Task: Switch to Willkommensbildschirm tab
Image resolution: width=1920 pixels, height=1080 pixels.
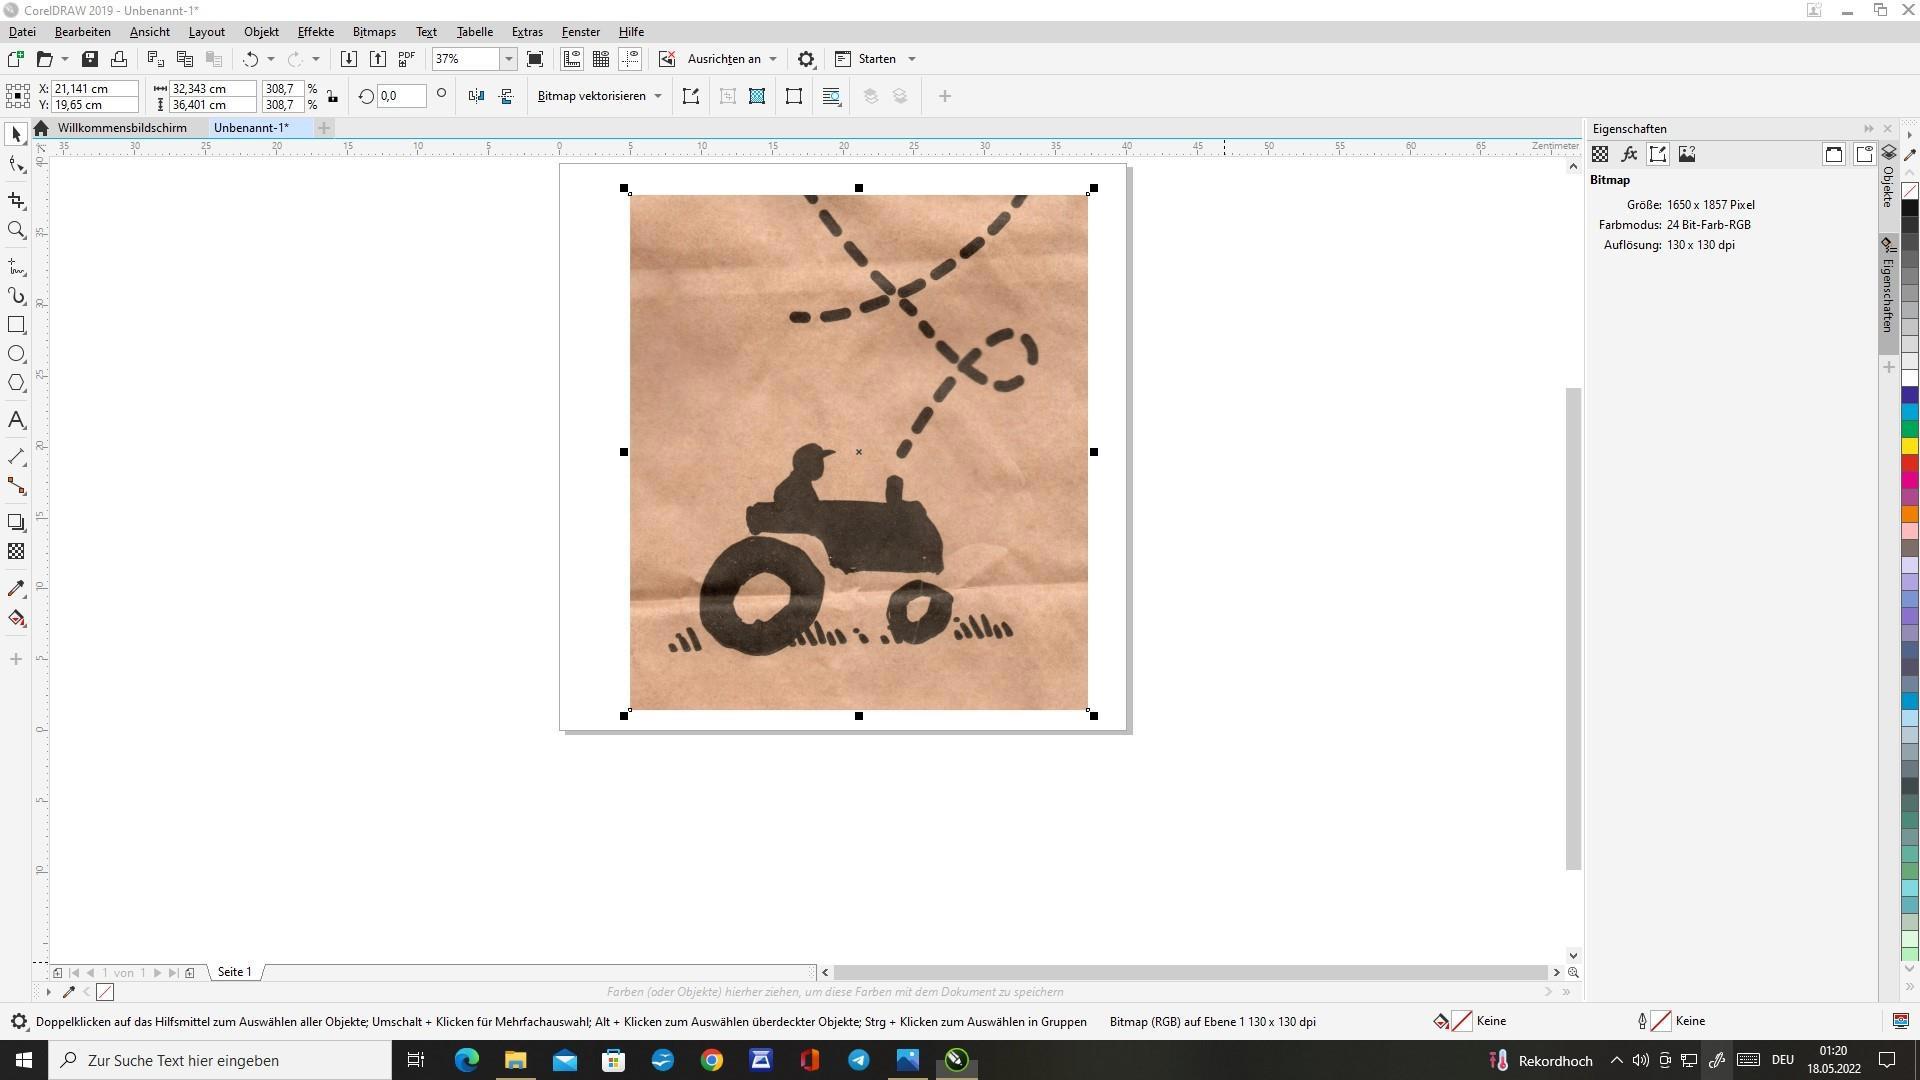Action: tap(122, 128)
